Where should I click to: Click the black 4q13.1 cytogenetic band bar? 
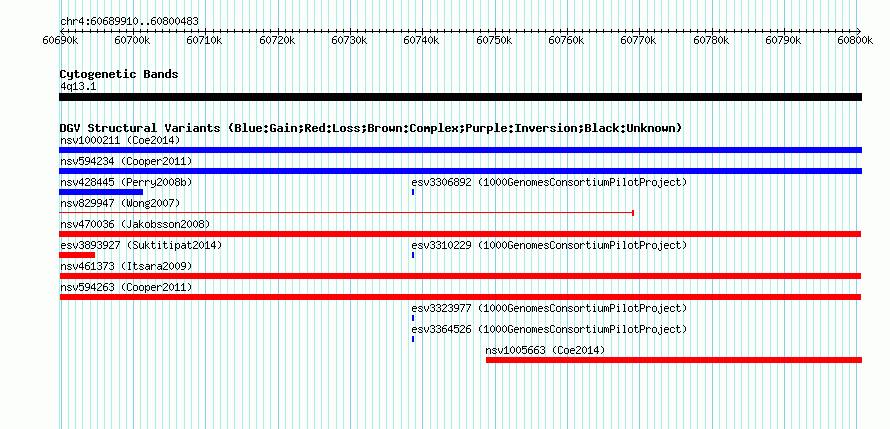click(460, 97)
